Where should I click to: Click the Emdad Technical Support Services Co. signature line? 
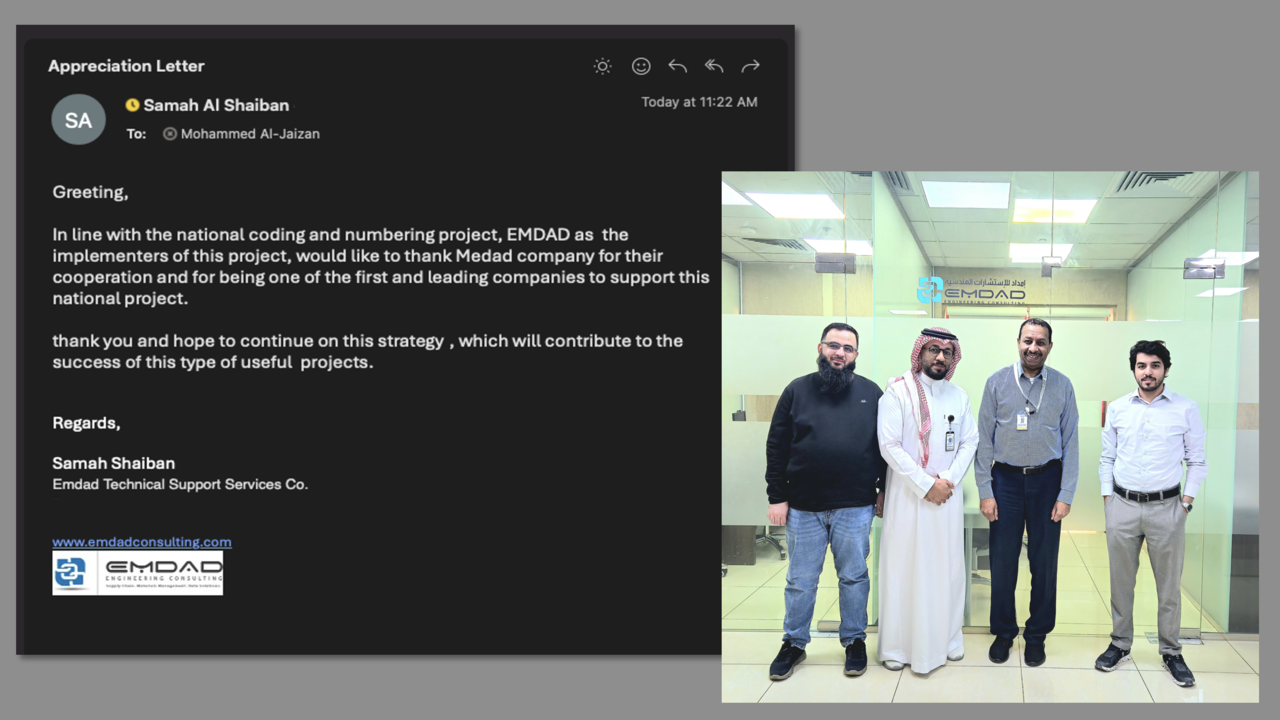[x=180, y=484]
